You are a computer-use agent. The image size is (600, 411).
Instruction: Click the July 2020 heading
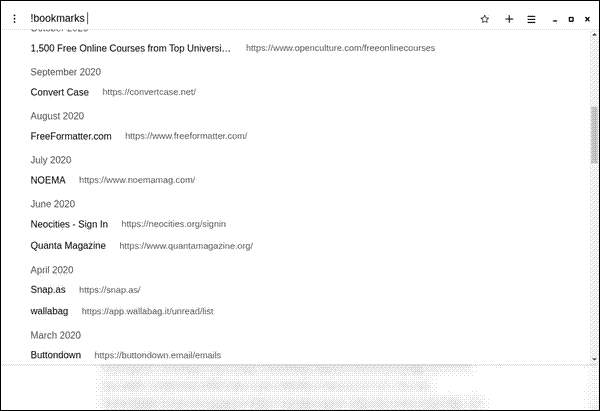(51, 160)
